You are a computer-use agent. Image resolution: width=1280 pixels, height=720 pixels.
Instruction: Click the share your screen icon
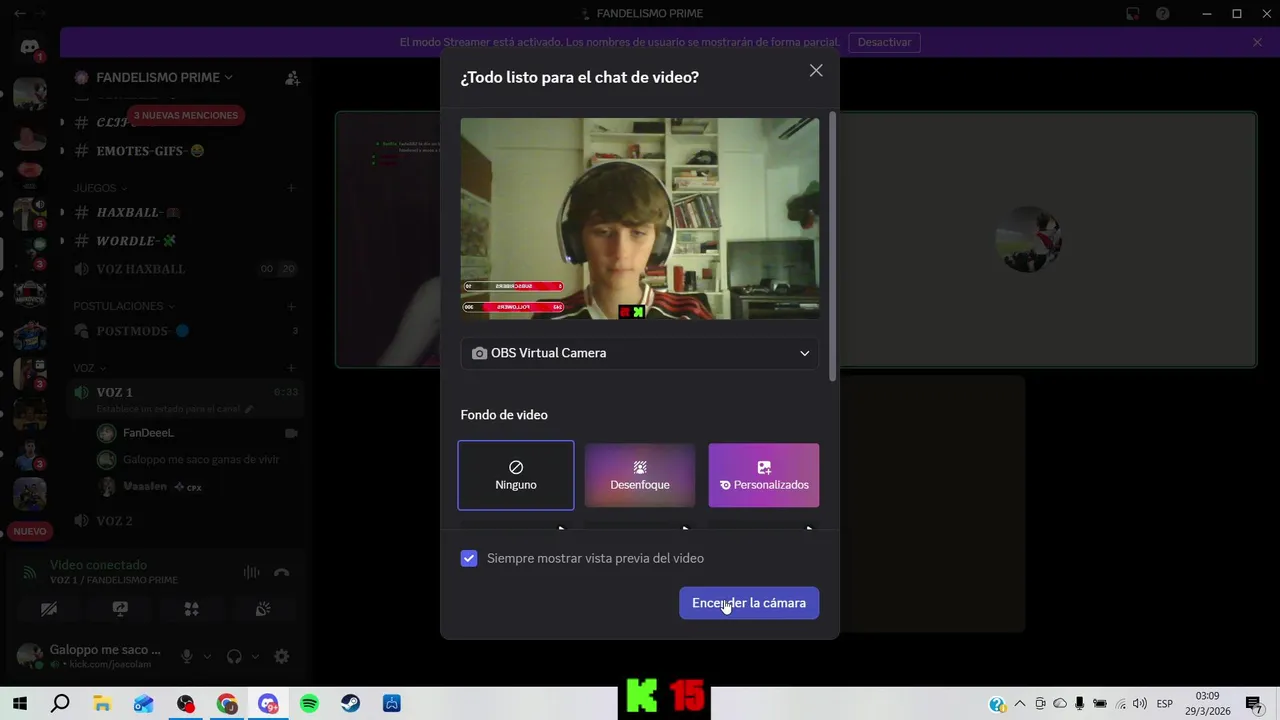(x=120, y=609)
